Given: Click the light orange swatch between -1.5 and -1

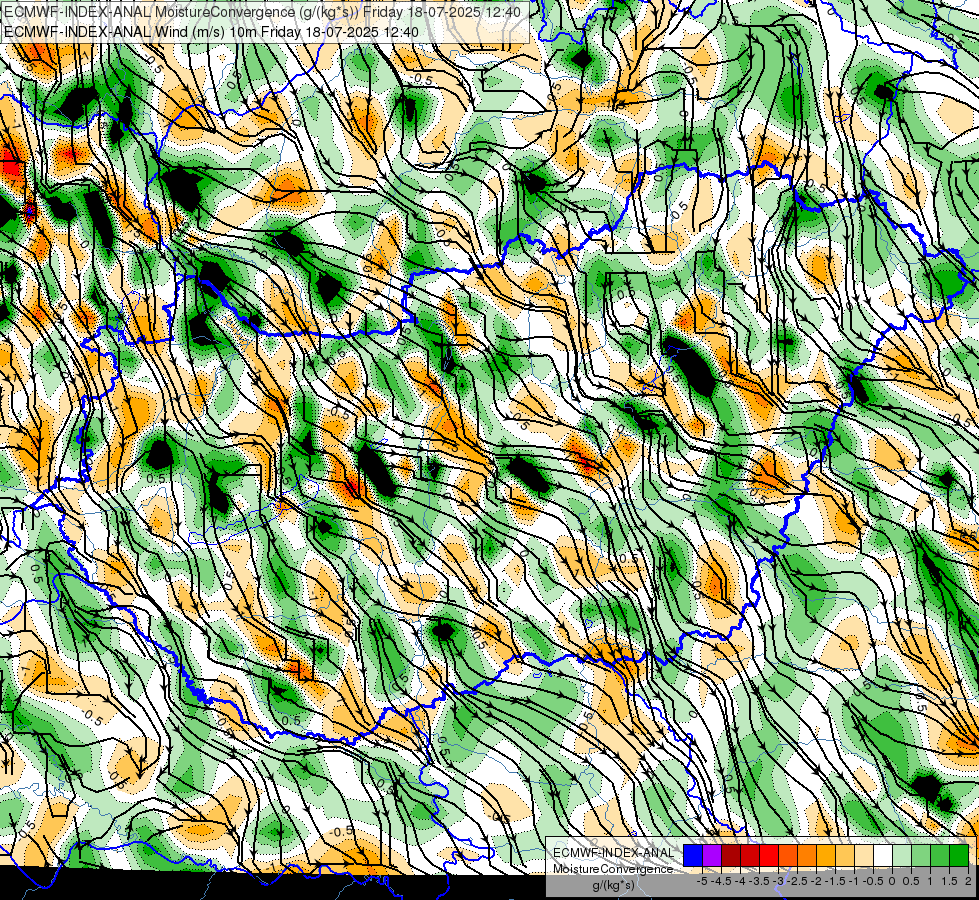Looking at the screenshot, I should 845,855.
